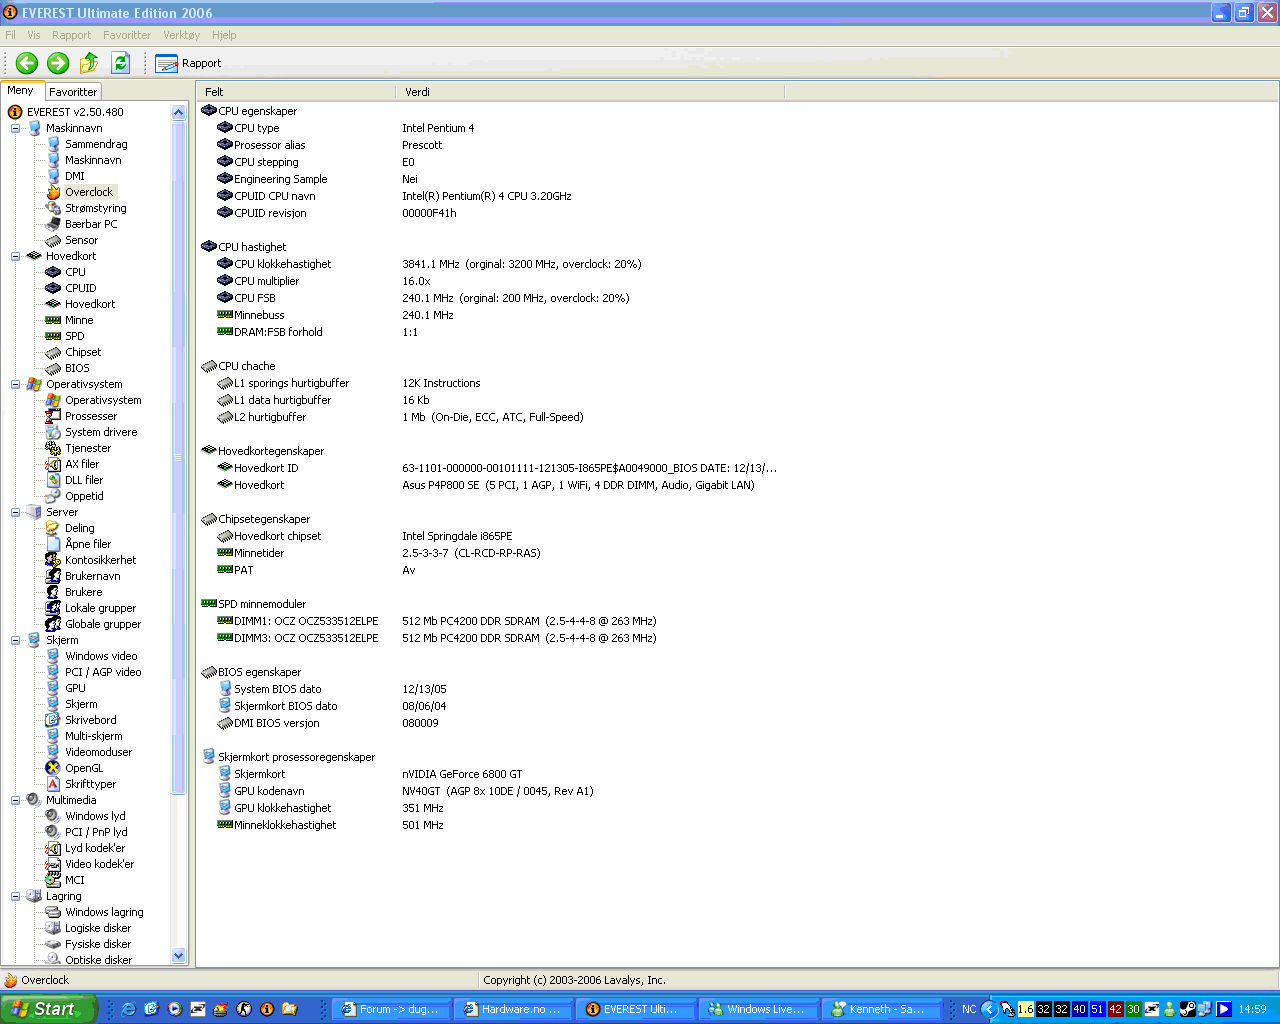Collapse the Multimedia tree group

(x=15, y=800)
